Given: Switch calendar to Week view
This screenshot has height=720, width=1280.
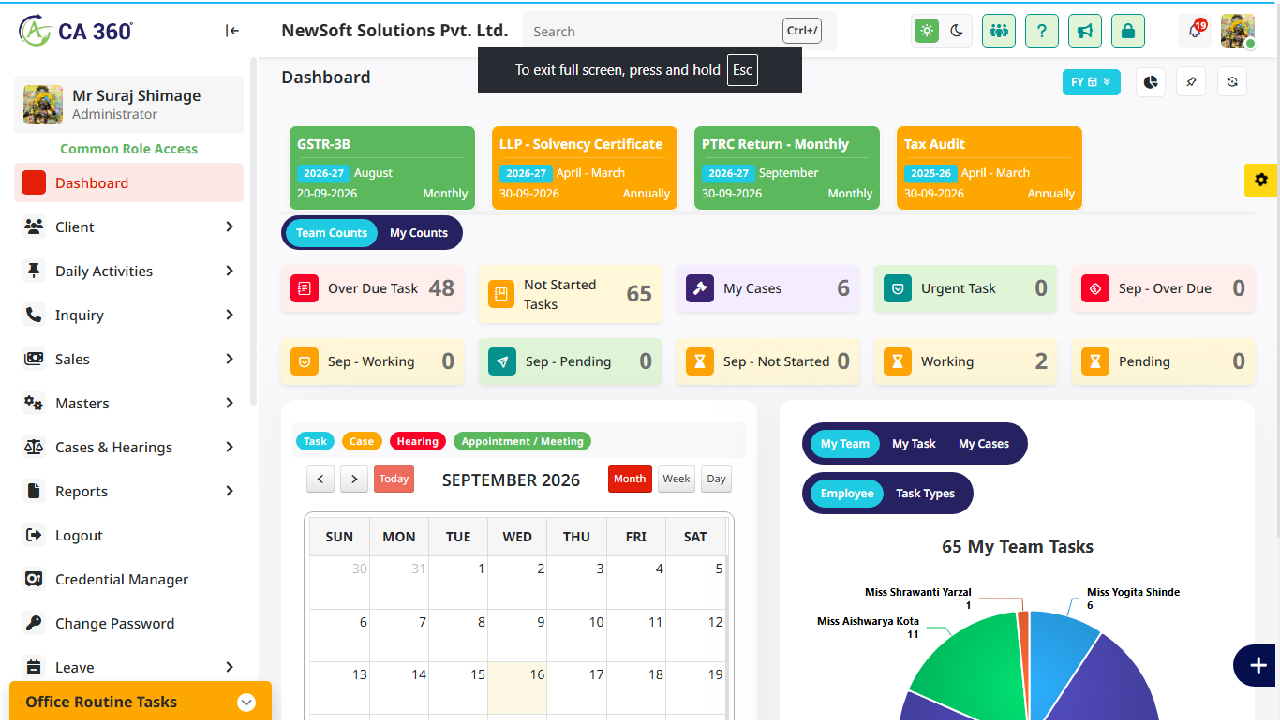Looking at the screenshot, I should click(x=676, y=479).
